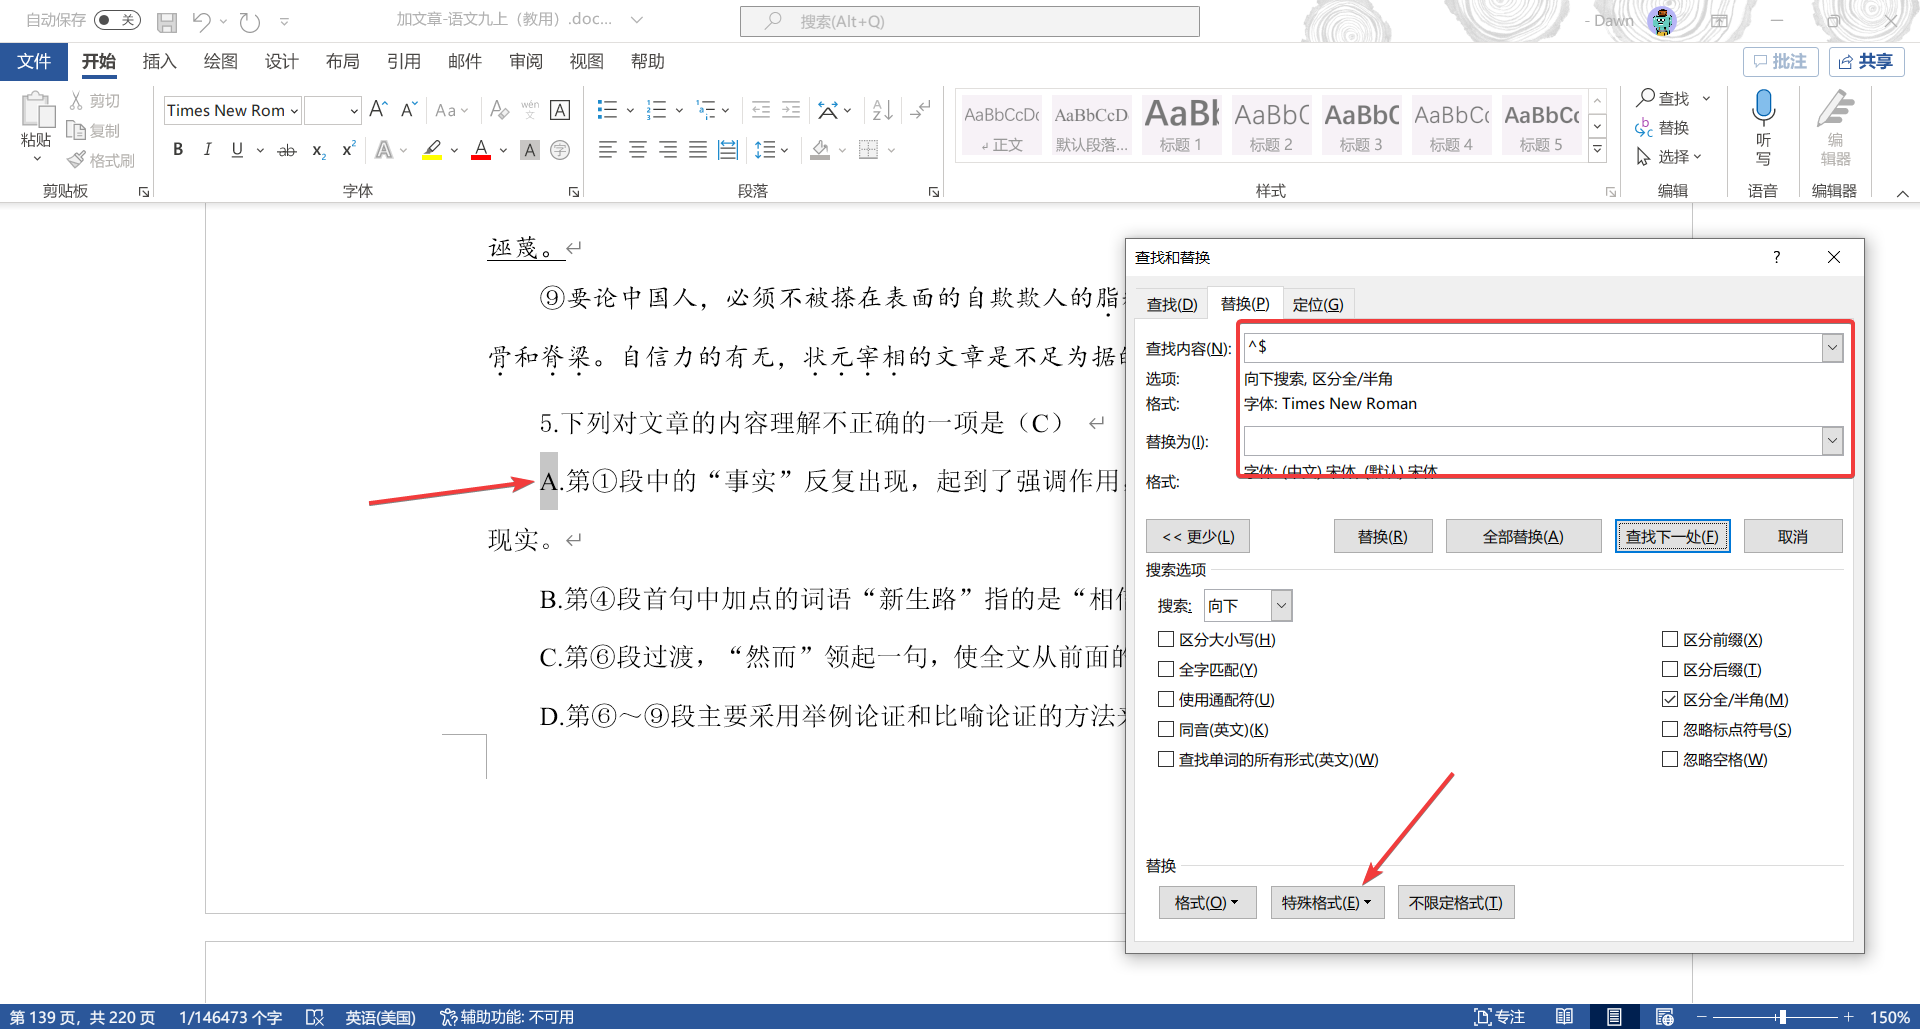The width and height of the screenshot is (1920, 1029).
Task: Toggle Italic formatting icon
Action: click(207, 150)
